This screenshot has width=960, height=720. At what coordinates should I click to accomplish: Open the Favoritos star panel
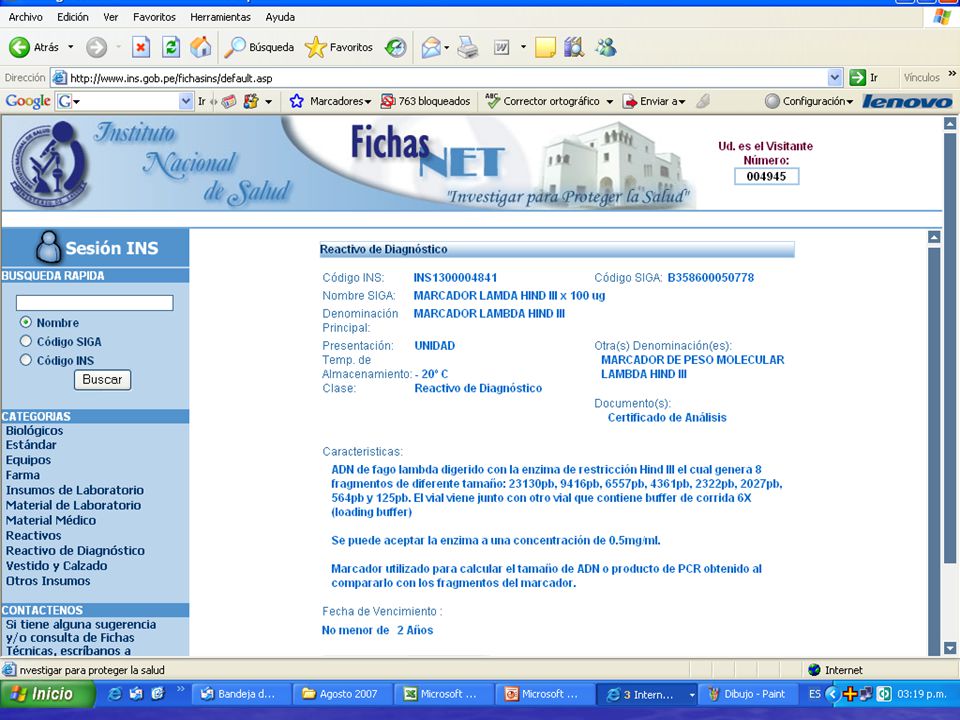tap(339, 47)
